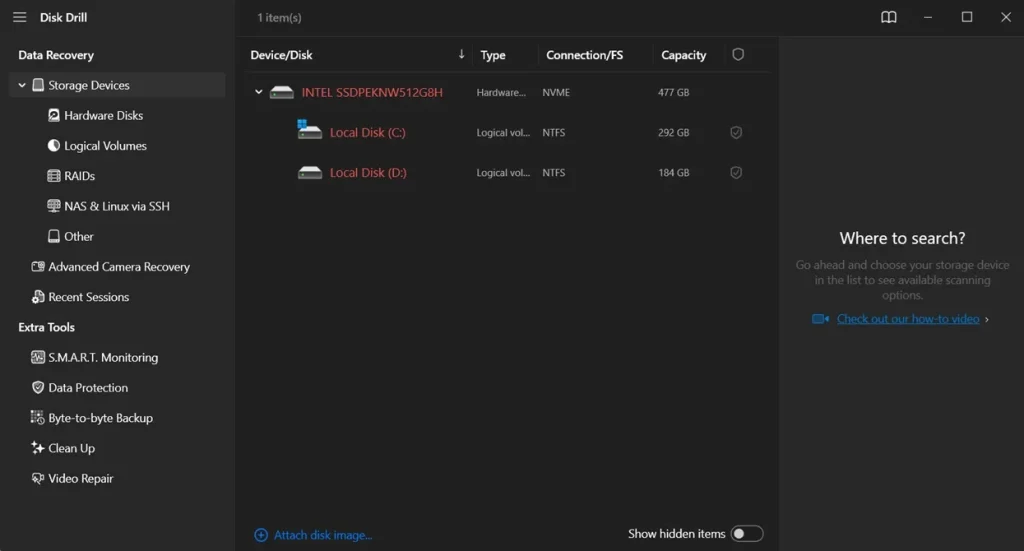1024x551 pixels.
Task: Click the protection shield for Local Disk (C:)
Action: [x=736, y=133]
